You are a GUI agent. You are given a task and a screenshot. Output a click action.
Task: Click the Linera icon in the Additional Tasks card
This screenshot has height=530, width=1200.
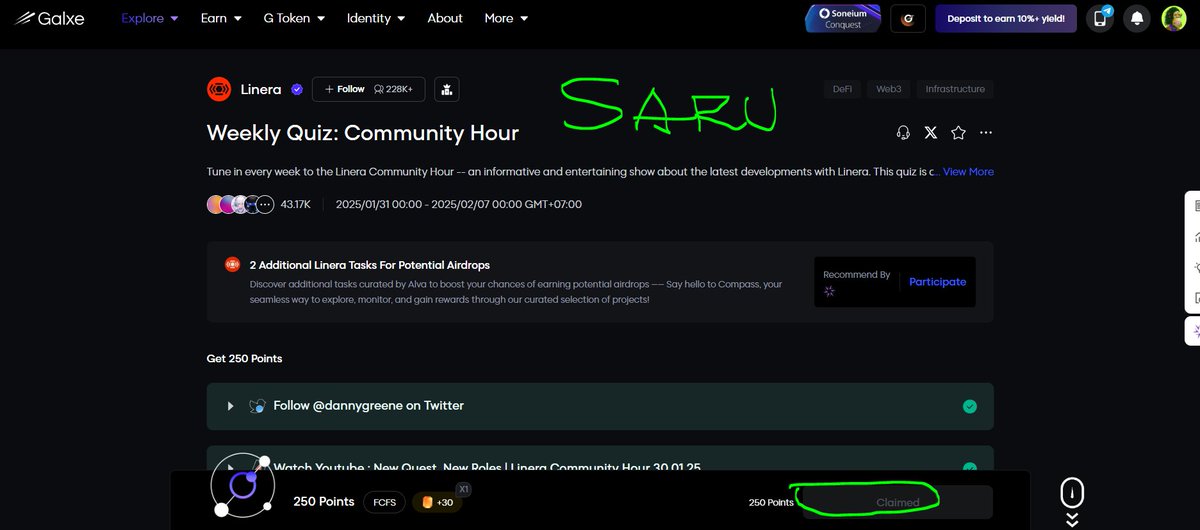(232, 265)
